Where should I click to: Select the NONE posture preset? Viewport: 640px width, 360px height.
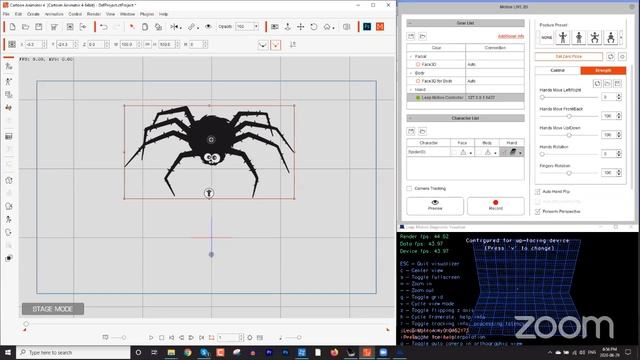[547, 37]
